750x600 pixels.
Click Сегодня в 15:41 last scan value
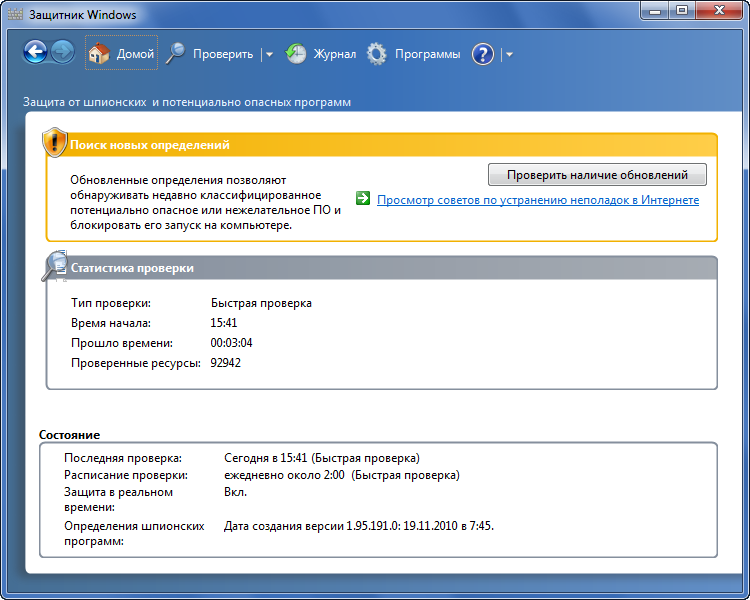(321, 458)
